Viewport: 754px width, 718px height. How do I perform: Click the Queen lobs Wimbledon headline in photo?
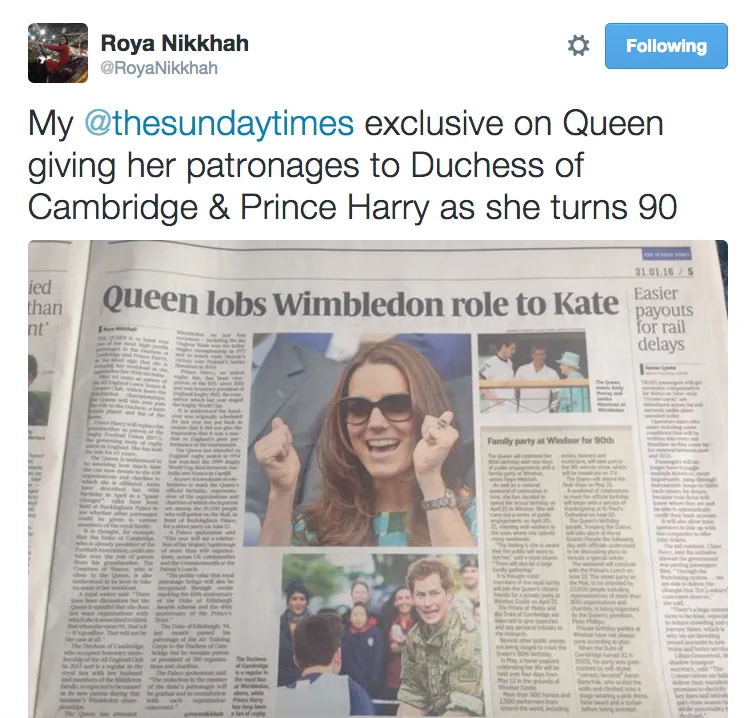[x=360, y=303]
